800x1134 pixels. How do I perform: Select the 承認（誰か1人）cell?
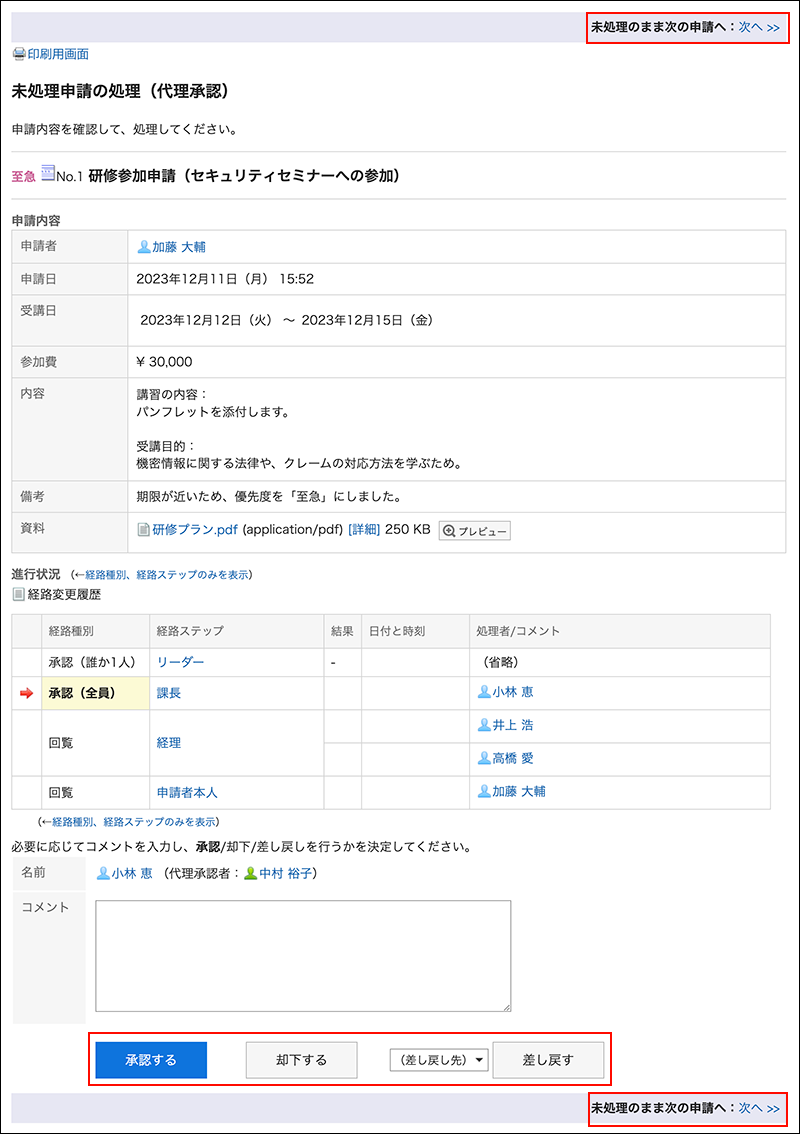(95, 662)
